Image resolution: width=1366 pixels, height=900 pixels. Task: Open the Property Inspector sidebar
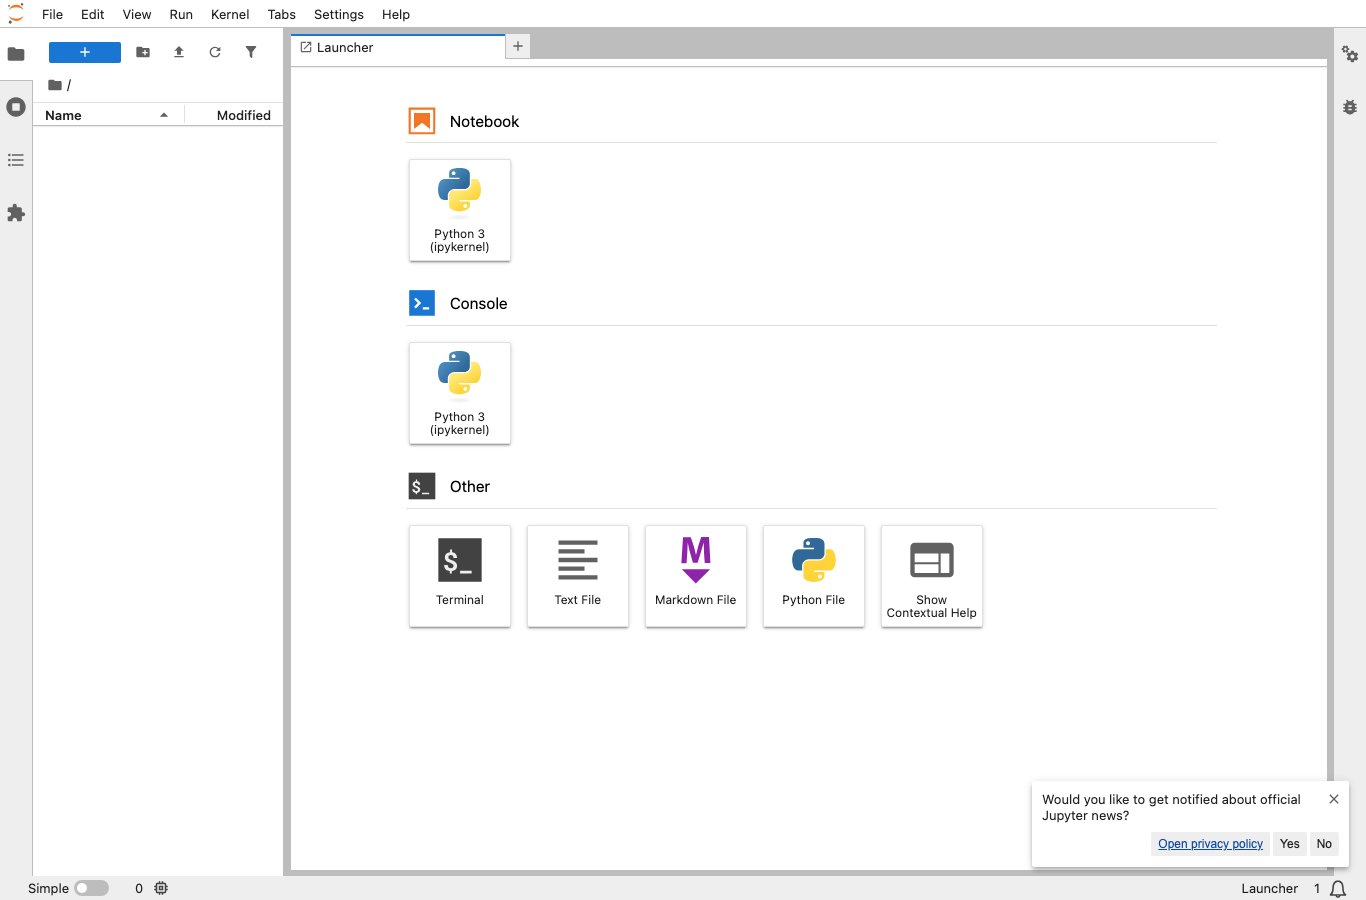(x=1350, y=54)
